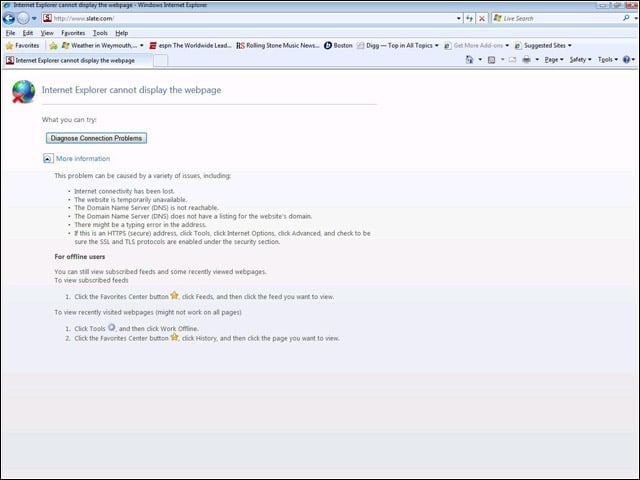
Task: Select the 'cannot display the webpage' tab
Action: point(78,60)
